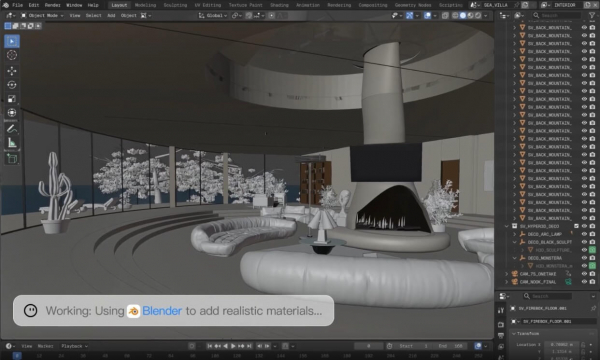Click the SEA_VILLA scene name field

click(495, 5)
